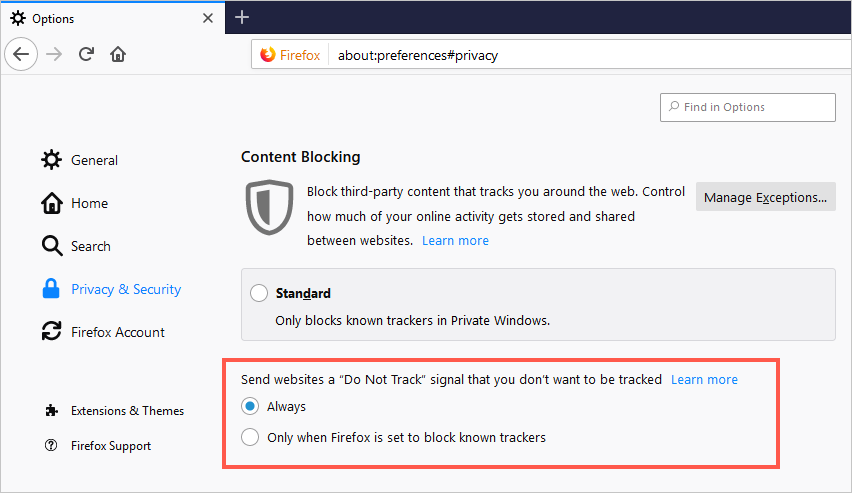The width and height of the screenshot is (852, 493).
Task: Click the forward navigation arrow
Action: pos(54,54)
